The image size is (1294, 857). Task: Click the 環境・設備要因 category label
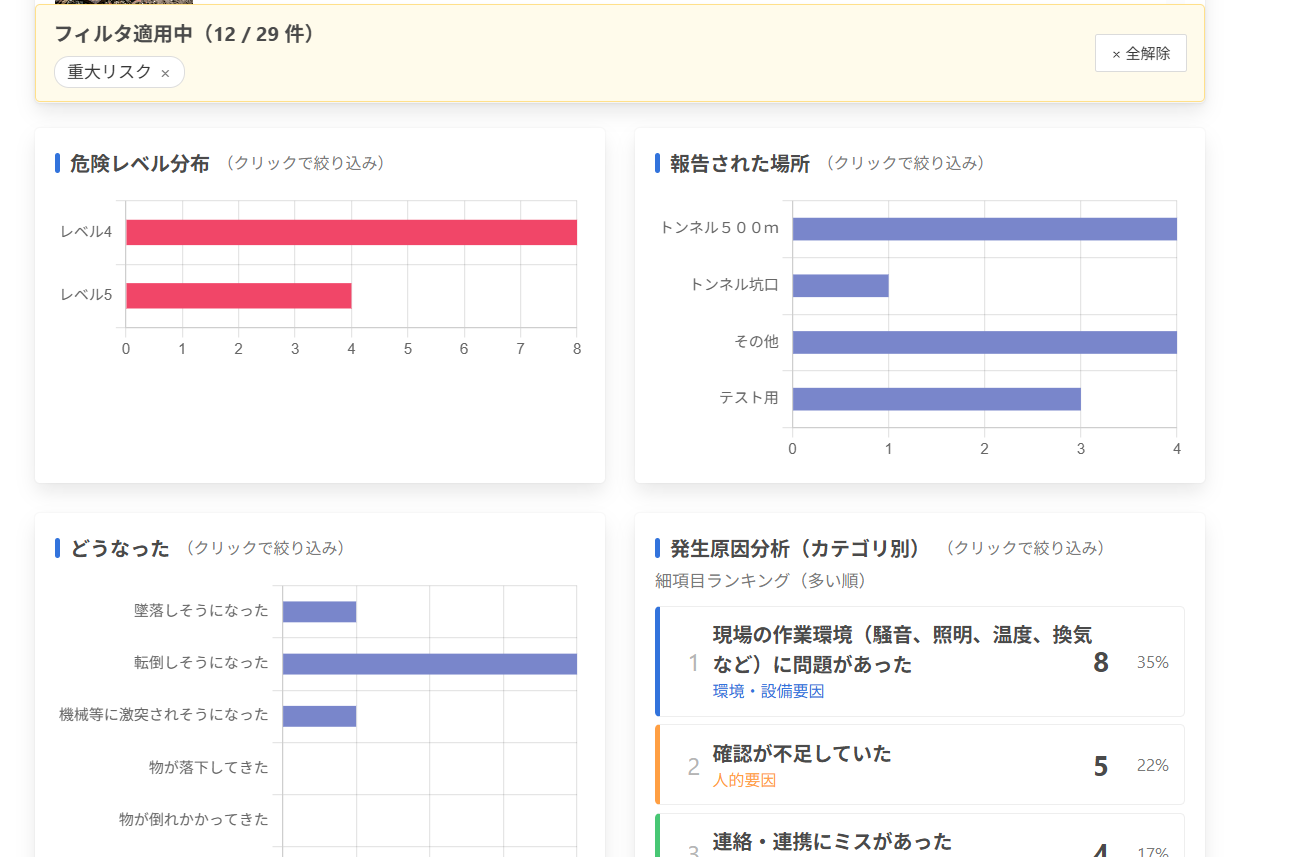[768, 691]
